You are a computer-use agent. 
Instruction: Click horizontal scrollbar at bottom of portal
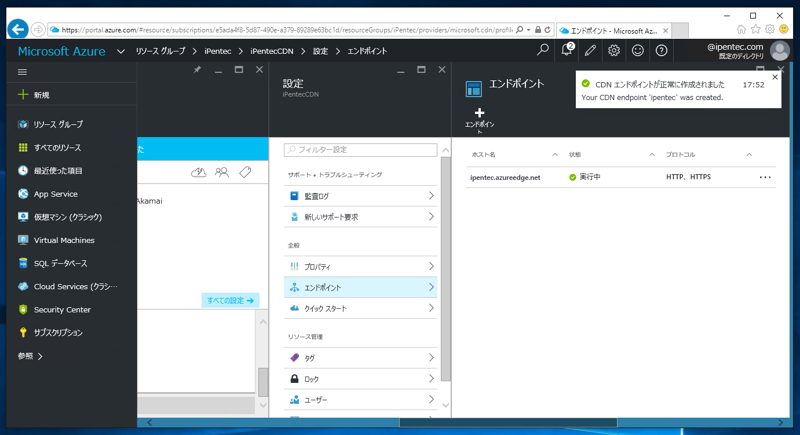pos(508,422)
